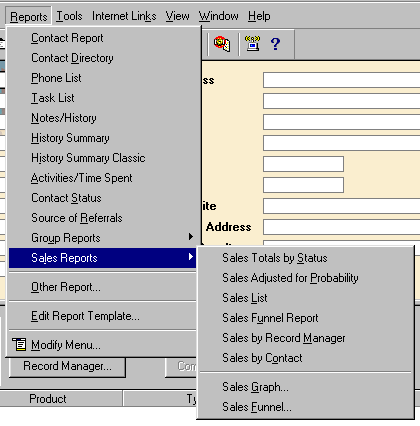The image size is (420, 426).
Task: Click the computer with antenna toolbar icon
Action: [252, 43]
